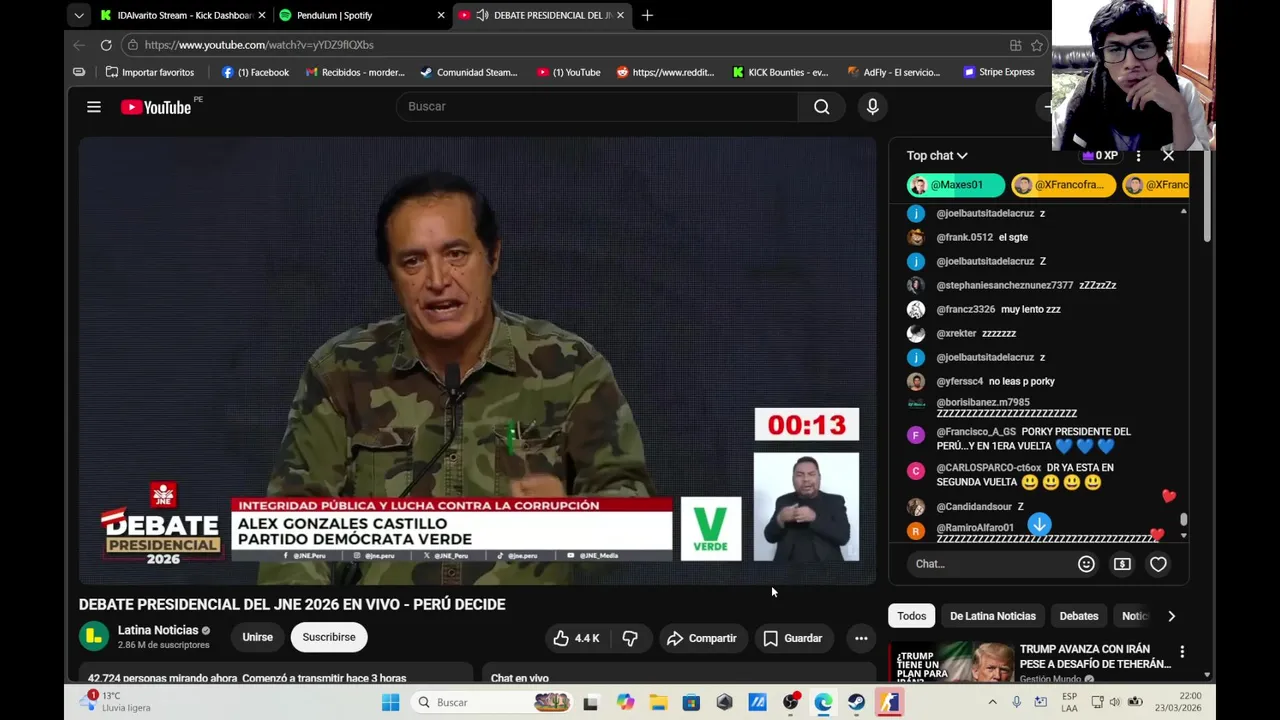Open the Facebook bookmark
1280x720 pixels.
[x=255, y=72]
